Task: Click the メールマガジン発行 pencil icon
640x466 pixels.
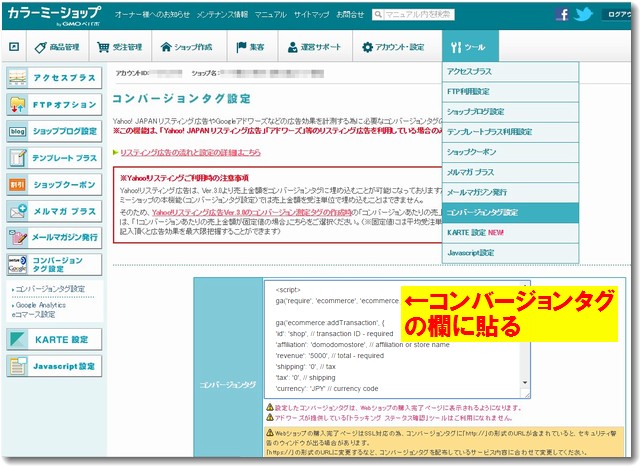Action: click(x=18, y=237)
